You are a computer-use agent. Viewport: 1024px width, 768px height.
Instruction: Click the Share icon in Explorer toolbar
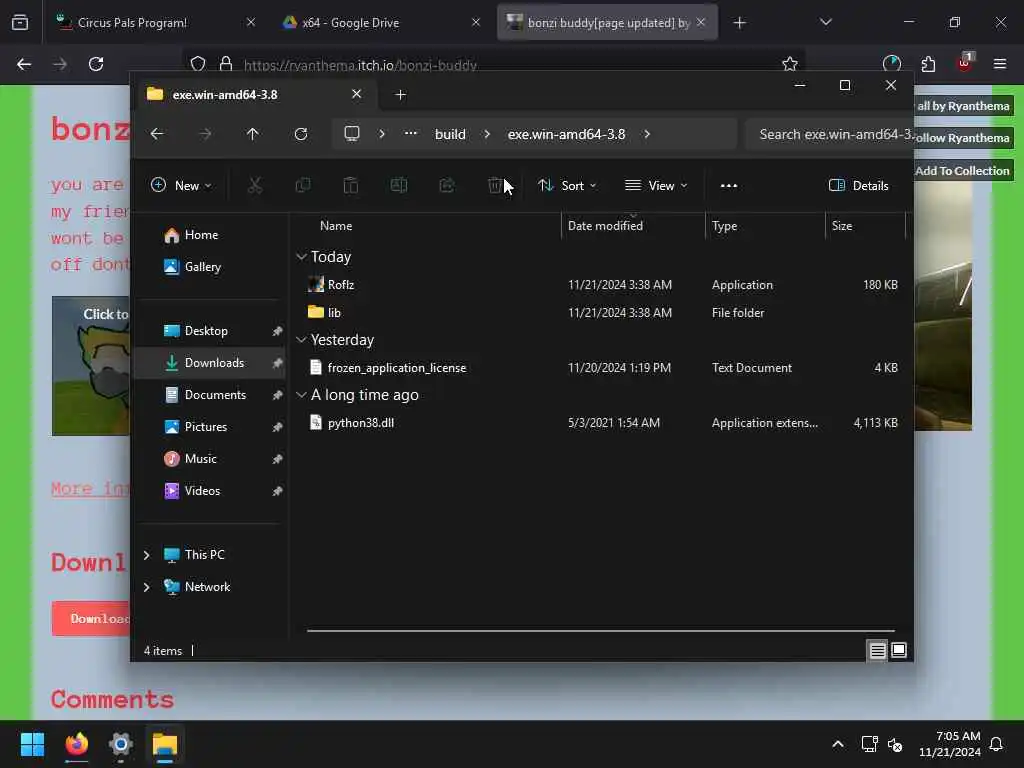click(447, 185)
